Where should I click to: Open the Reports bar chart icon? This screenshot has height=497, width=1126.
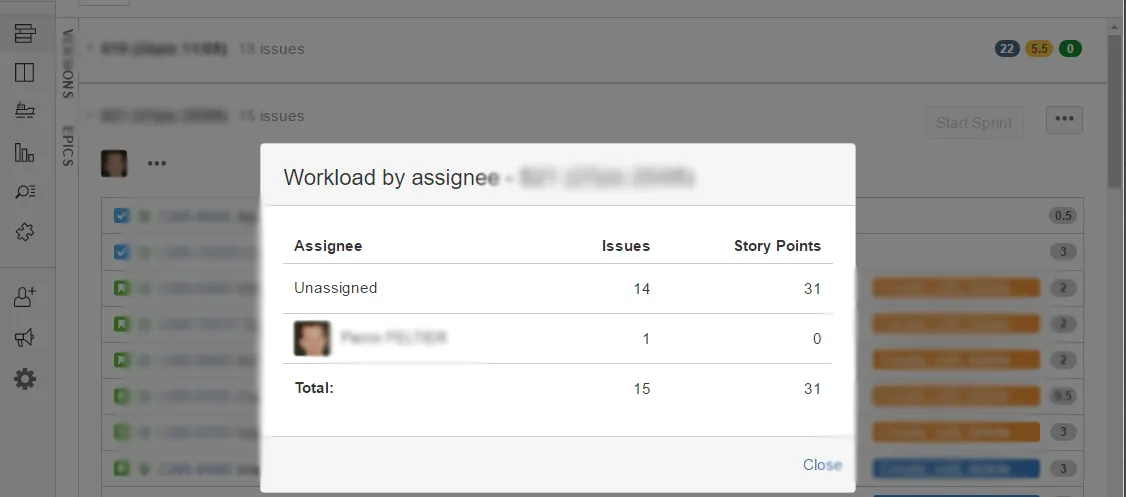[24, 152]
